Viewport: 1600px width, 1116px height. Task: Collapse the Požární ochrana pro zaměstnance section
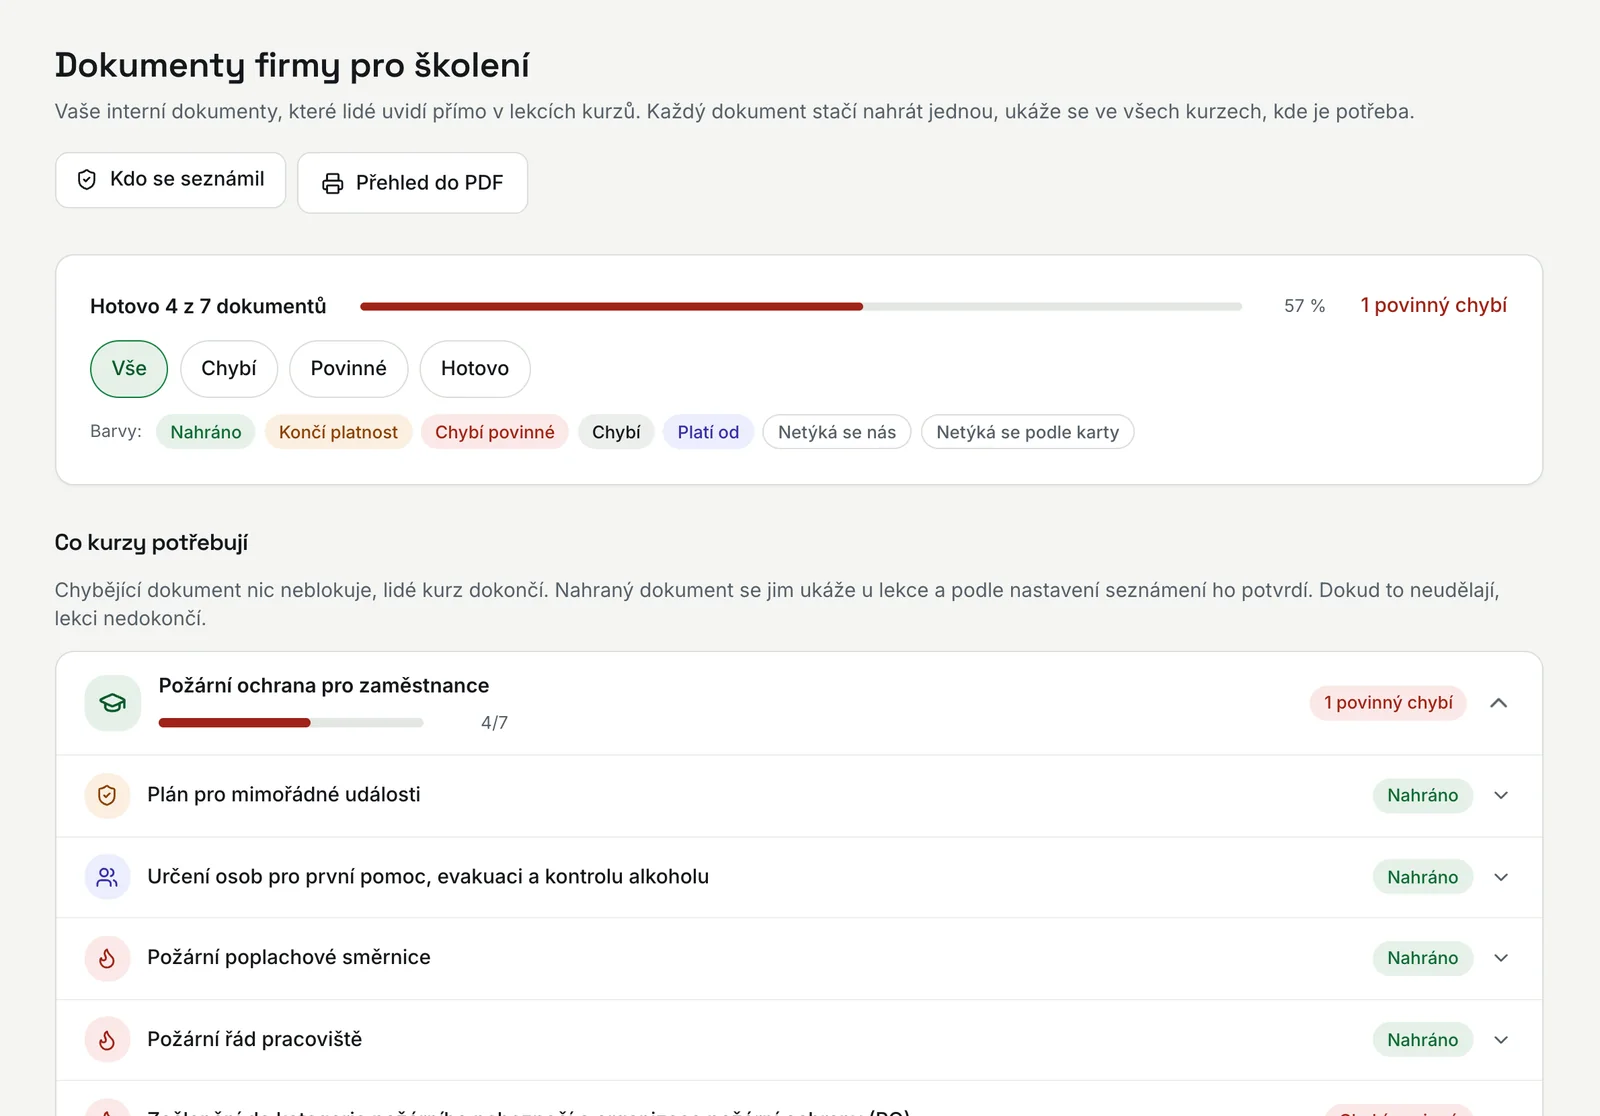pos(1498,703)
